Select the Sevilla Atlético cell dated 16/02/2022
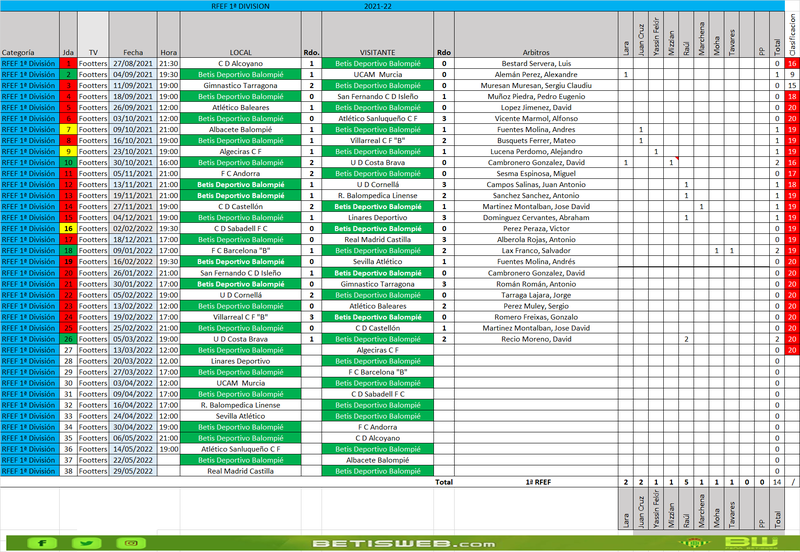 (378, 262)
